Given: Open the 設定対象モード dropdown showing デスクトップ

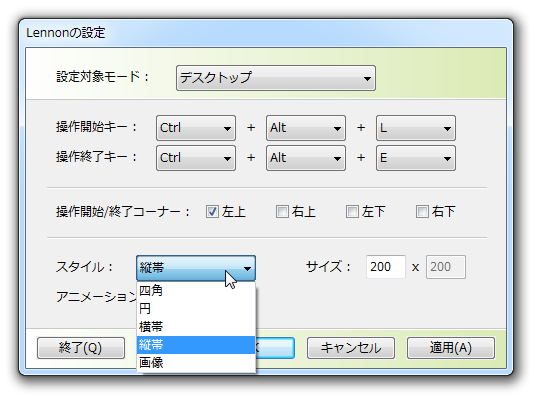Looking at the screenshot, I should 276,78.
